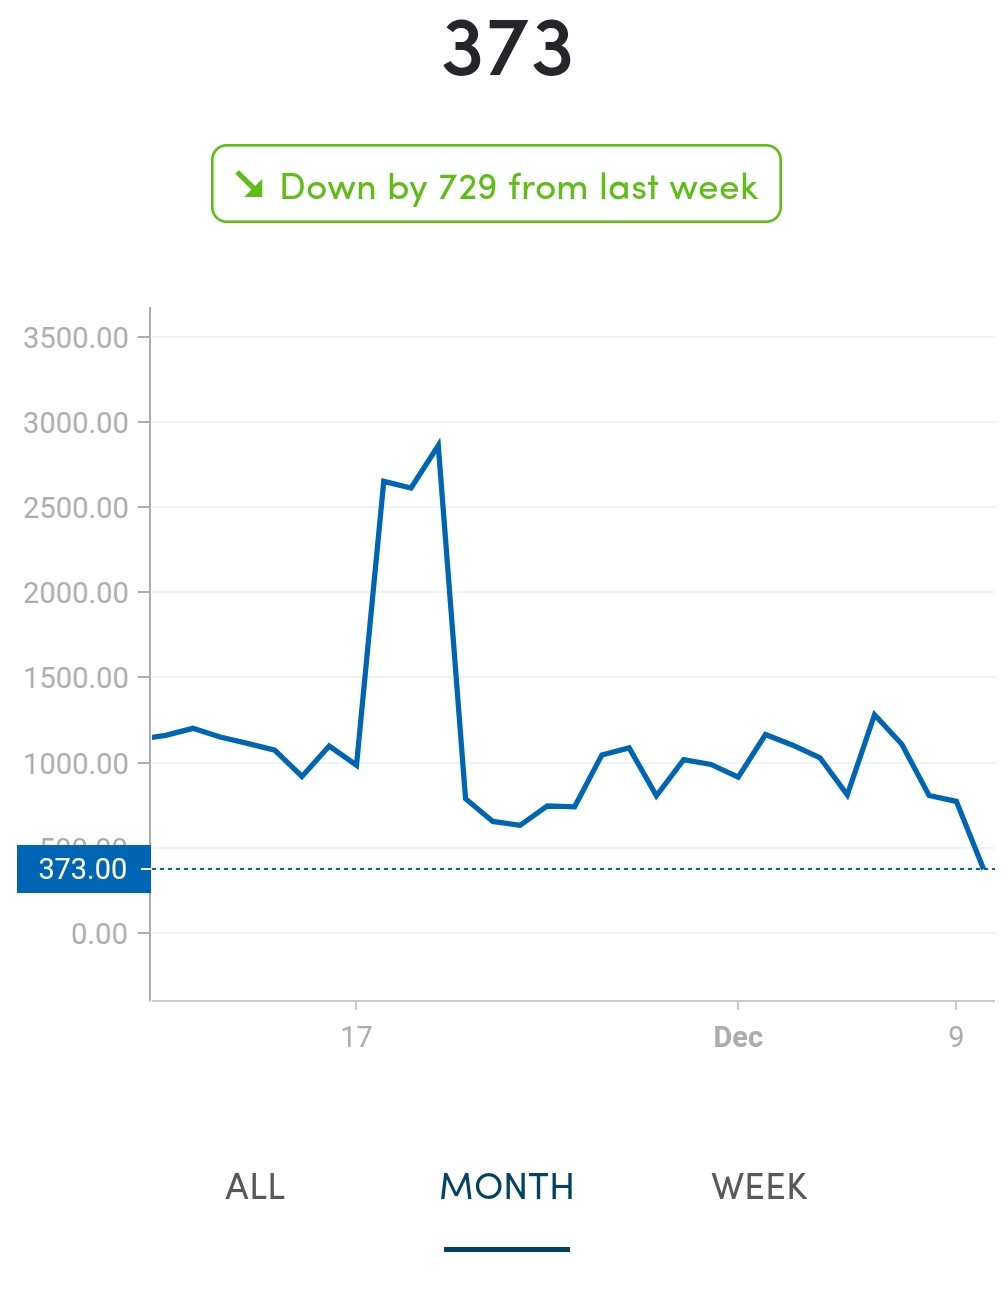Tap the 2500.00 y-axis label

click(76, 508)
